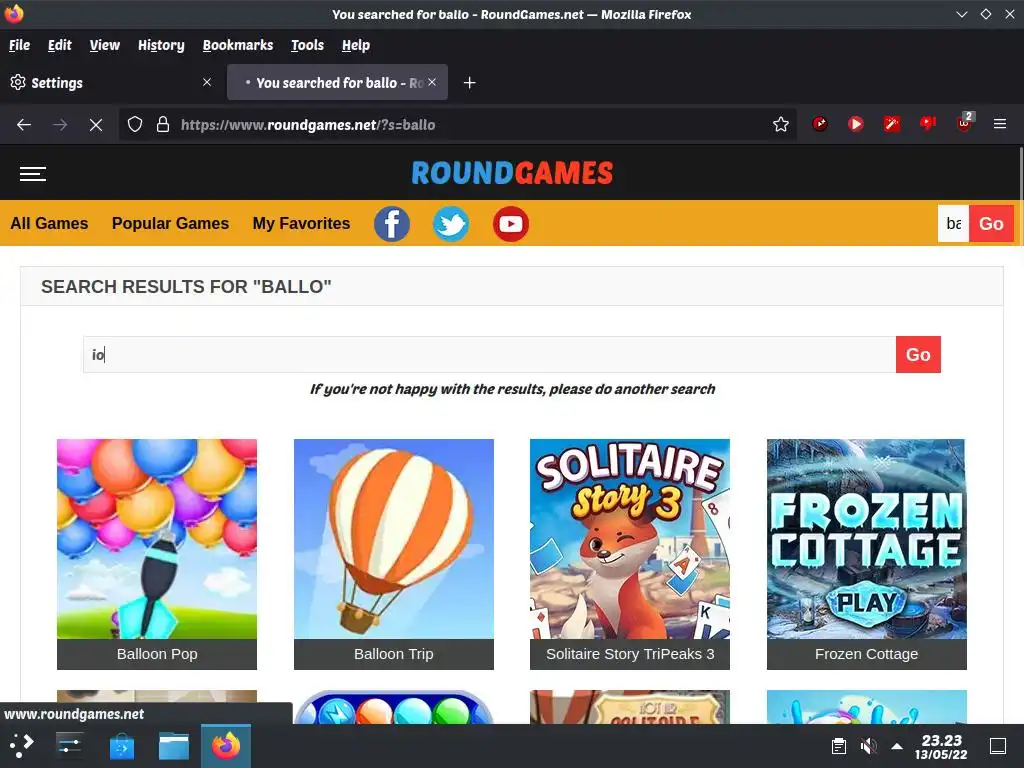The image size is (1024, 768).
Task: Open System Settings from the taskbar
Action: point(69,745)
